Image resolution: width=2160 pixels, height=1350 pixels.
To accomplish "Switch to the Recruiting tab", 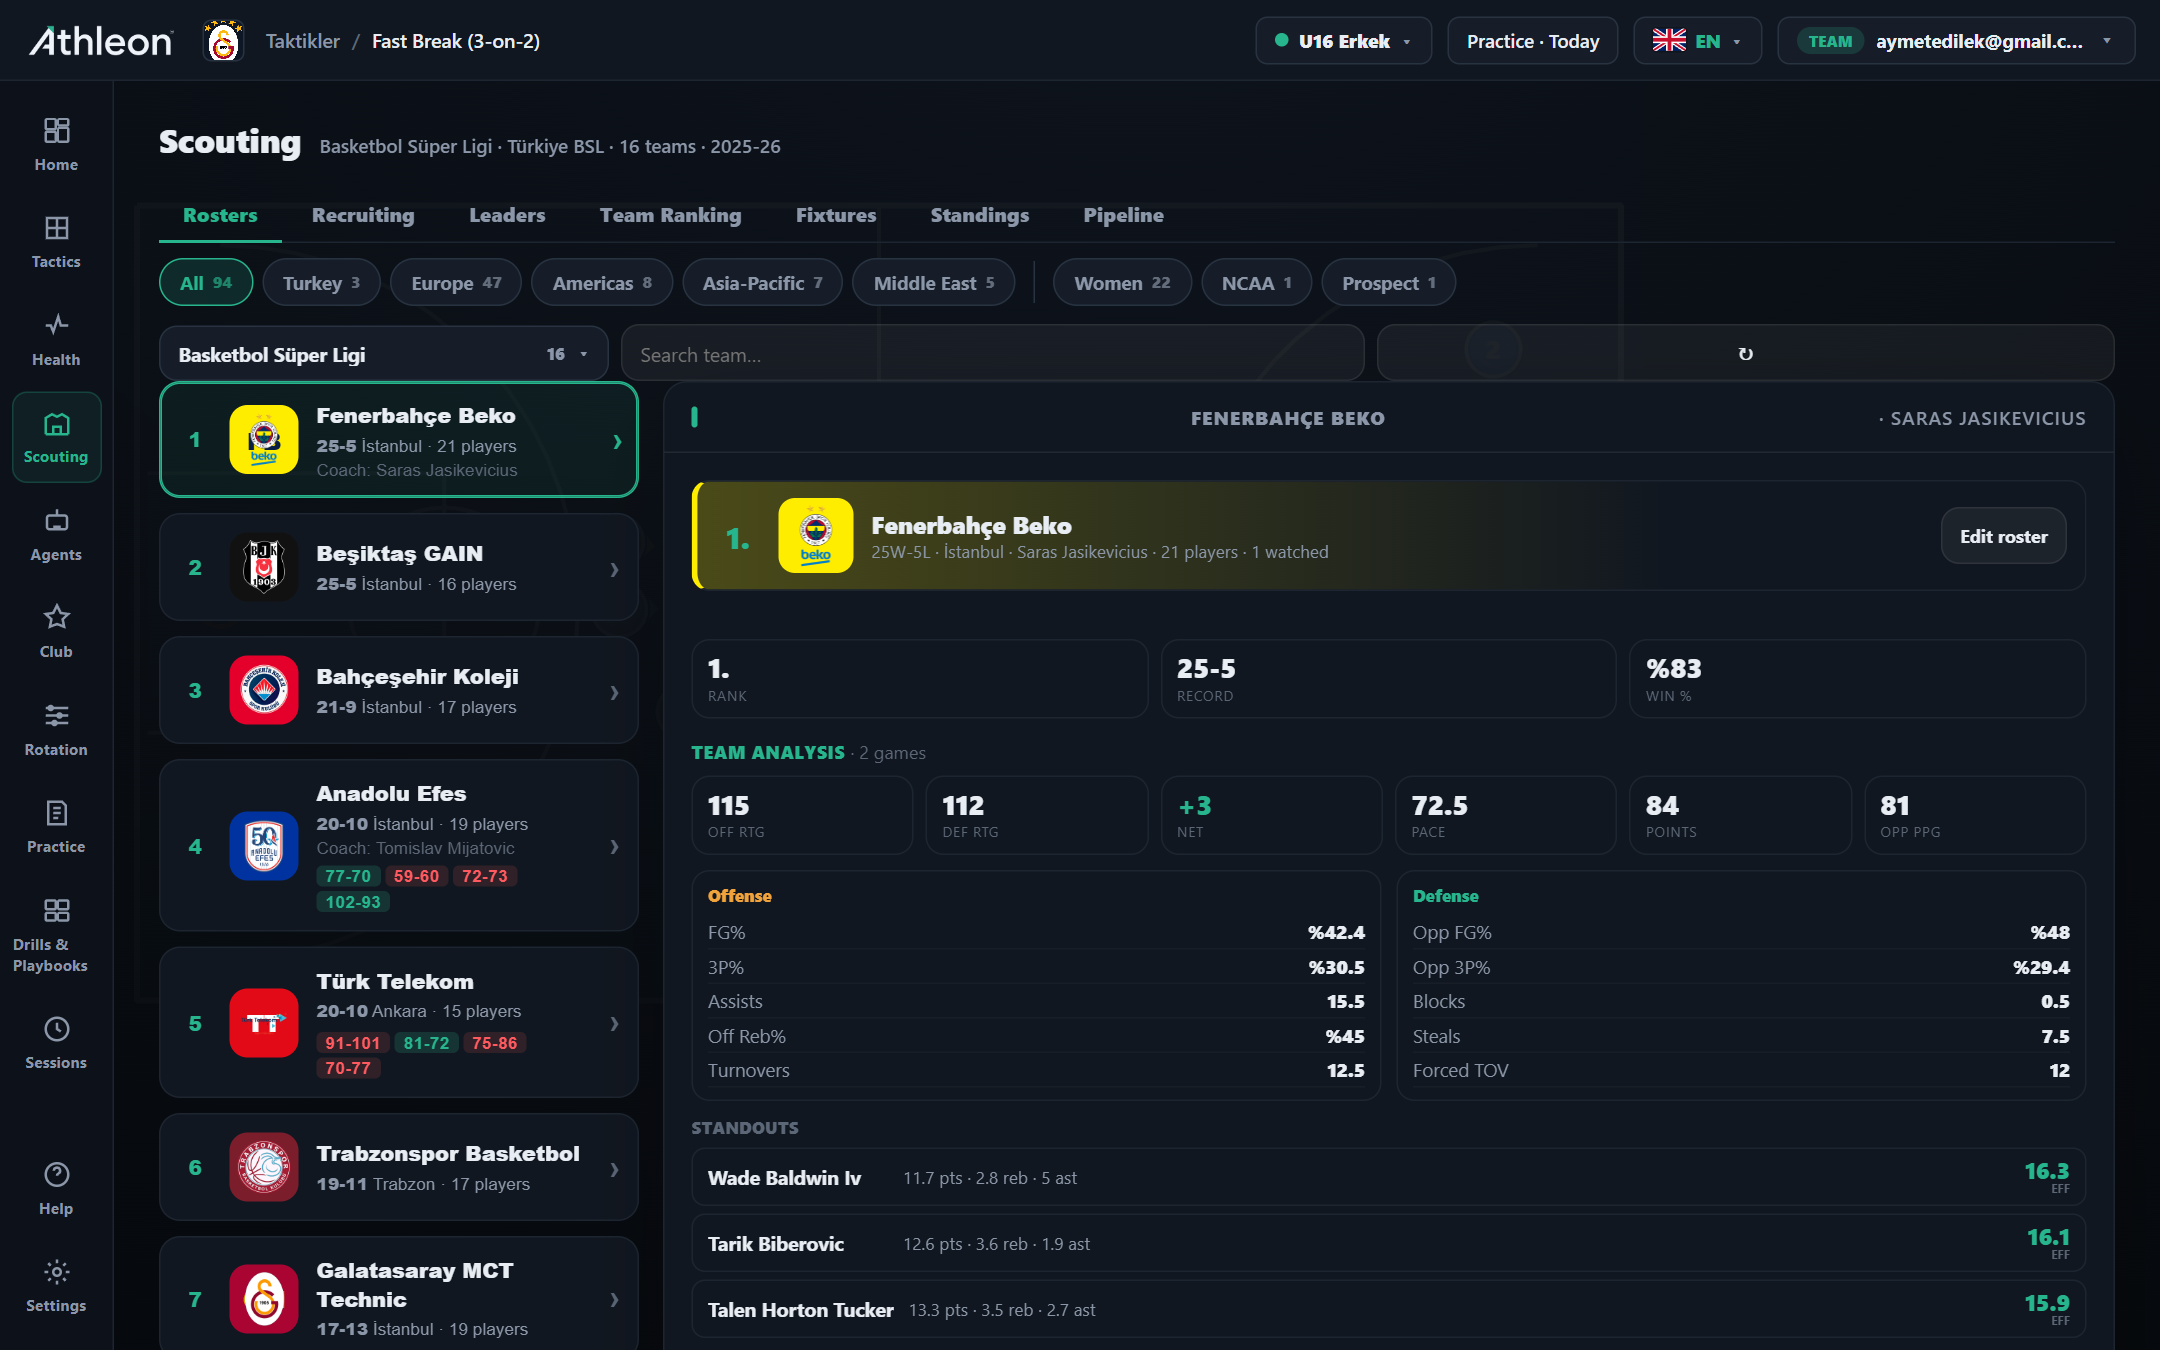I will click(363, 215).
